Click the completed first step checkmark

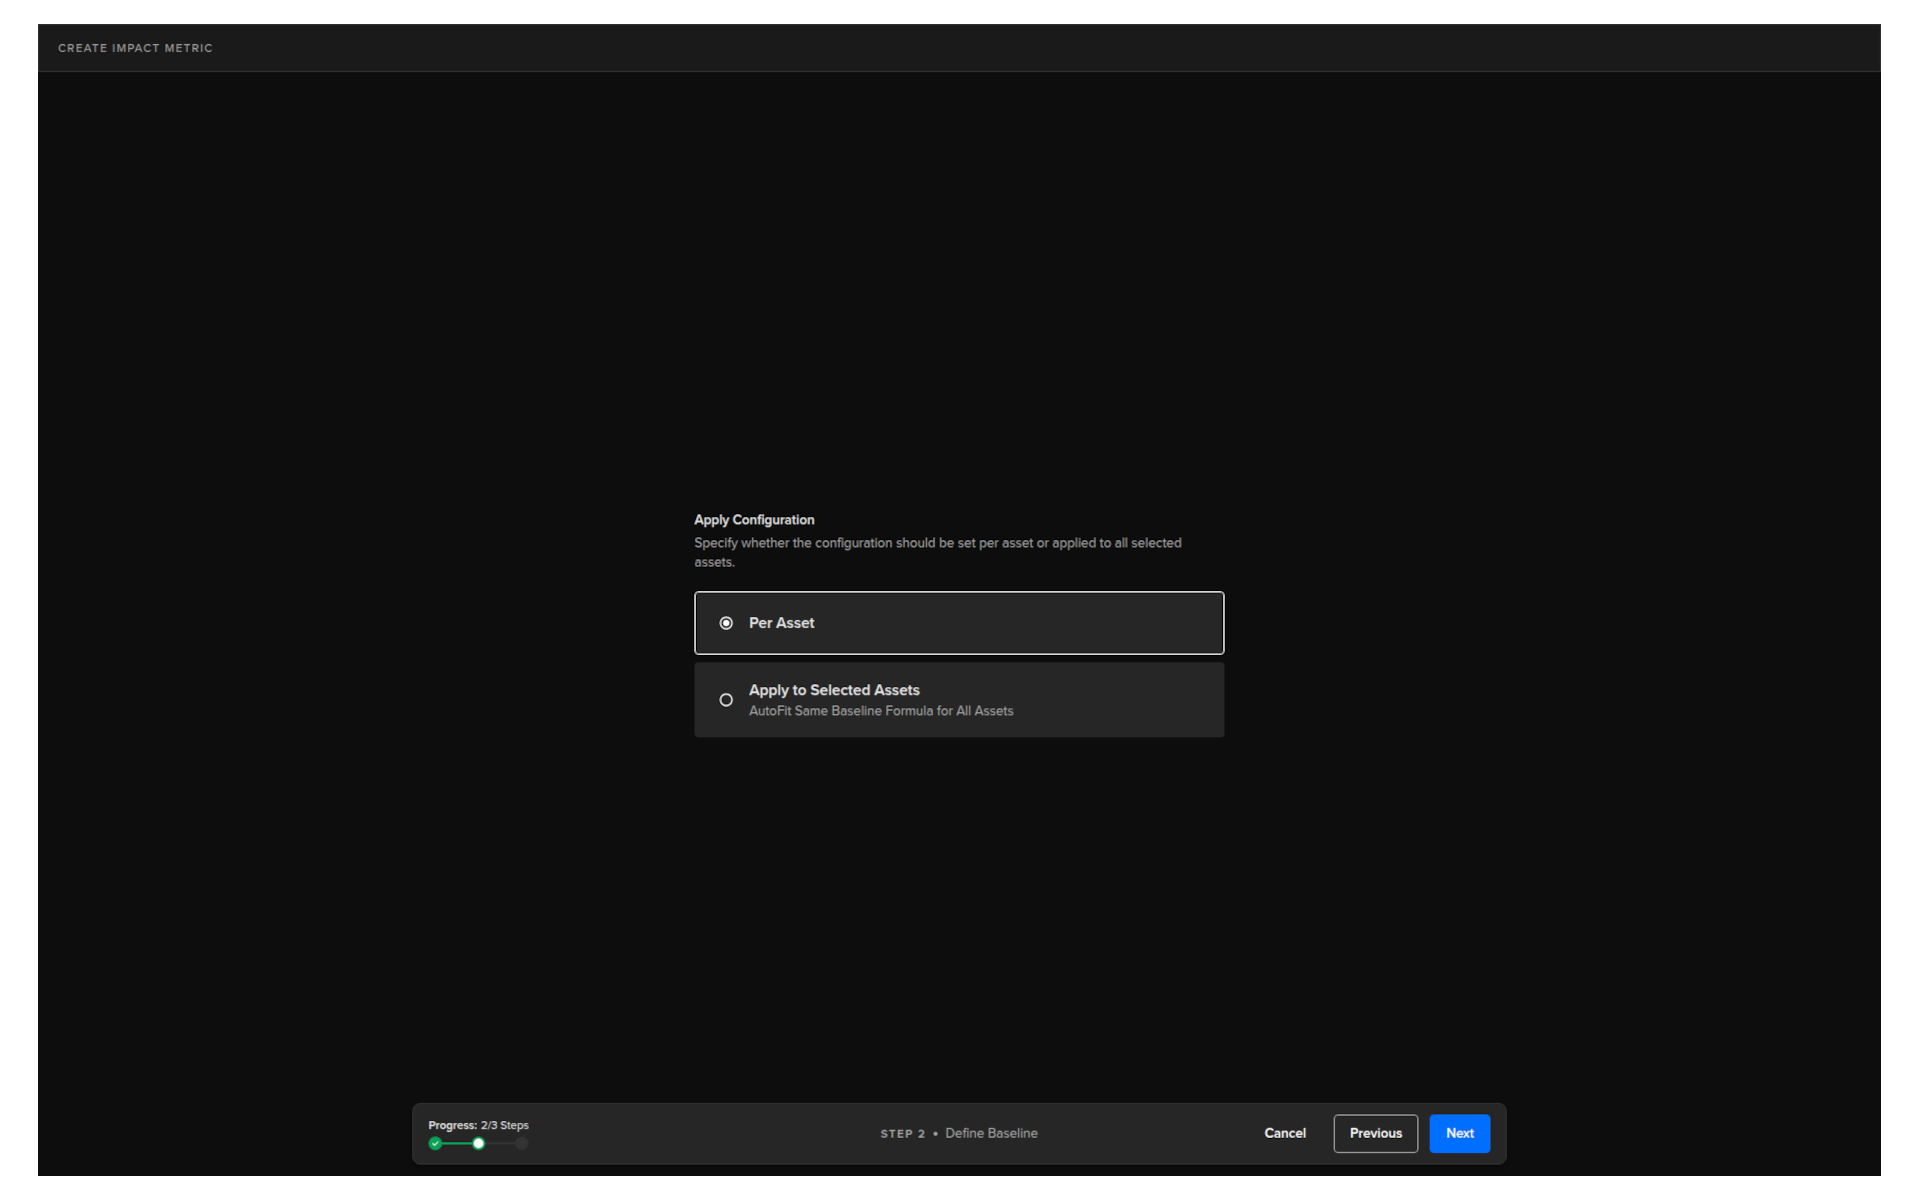(435, 1144)
